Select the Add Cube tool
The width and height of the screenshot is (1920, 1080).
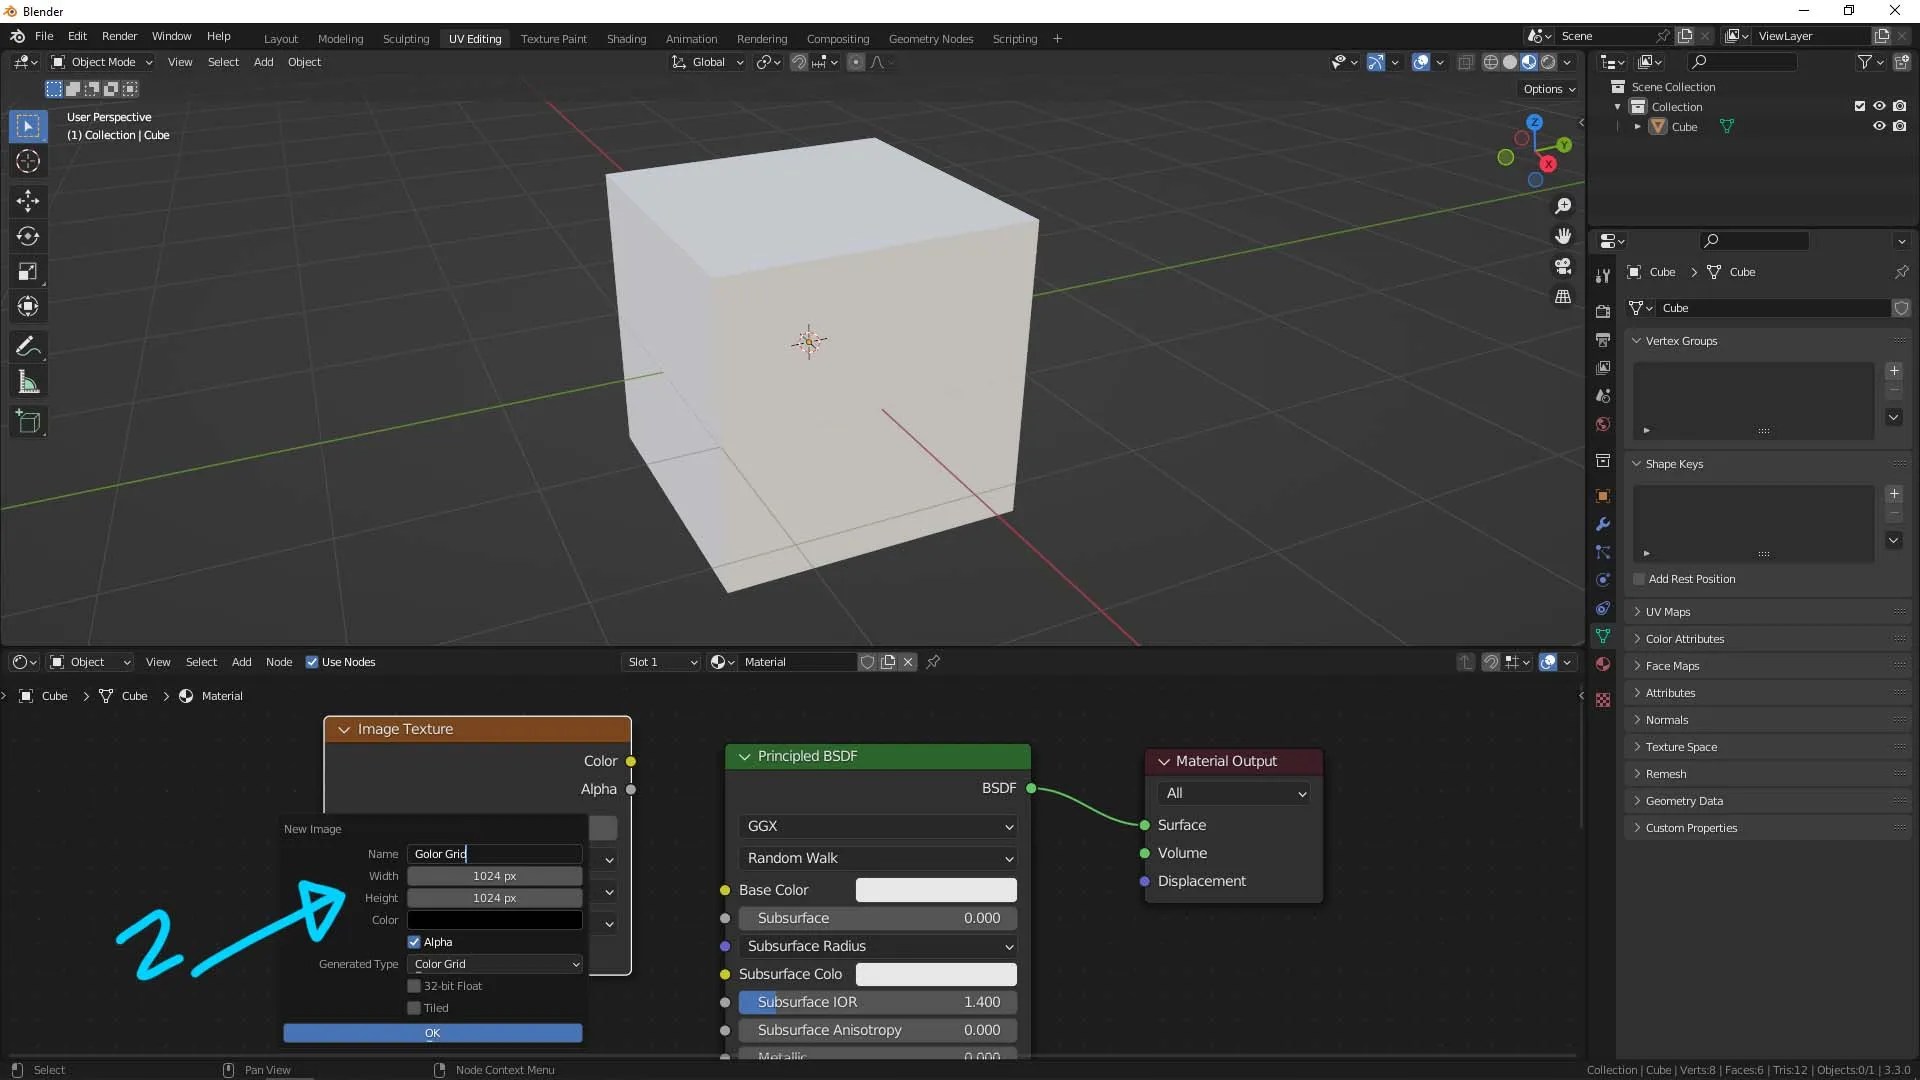tap(28, 421)
